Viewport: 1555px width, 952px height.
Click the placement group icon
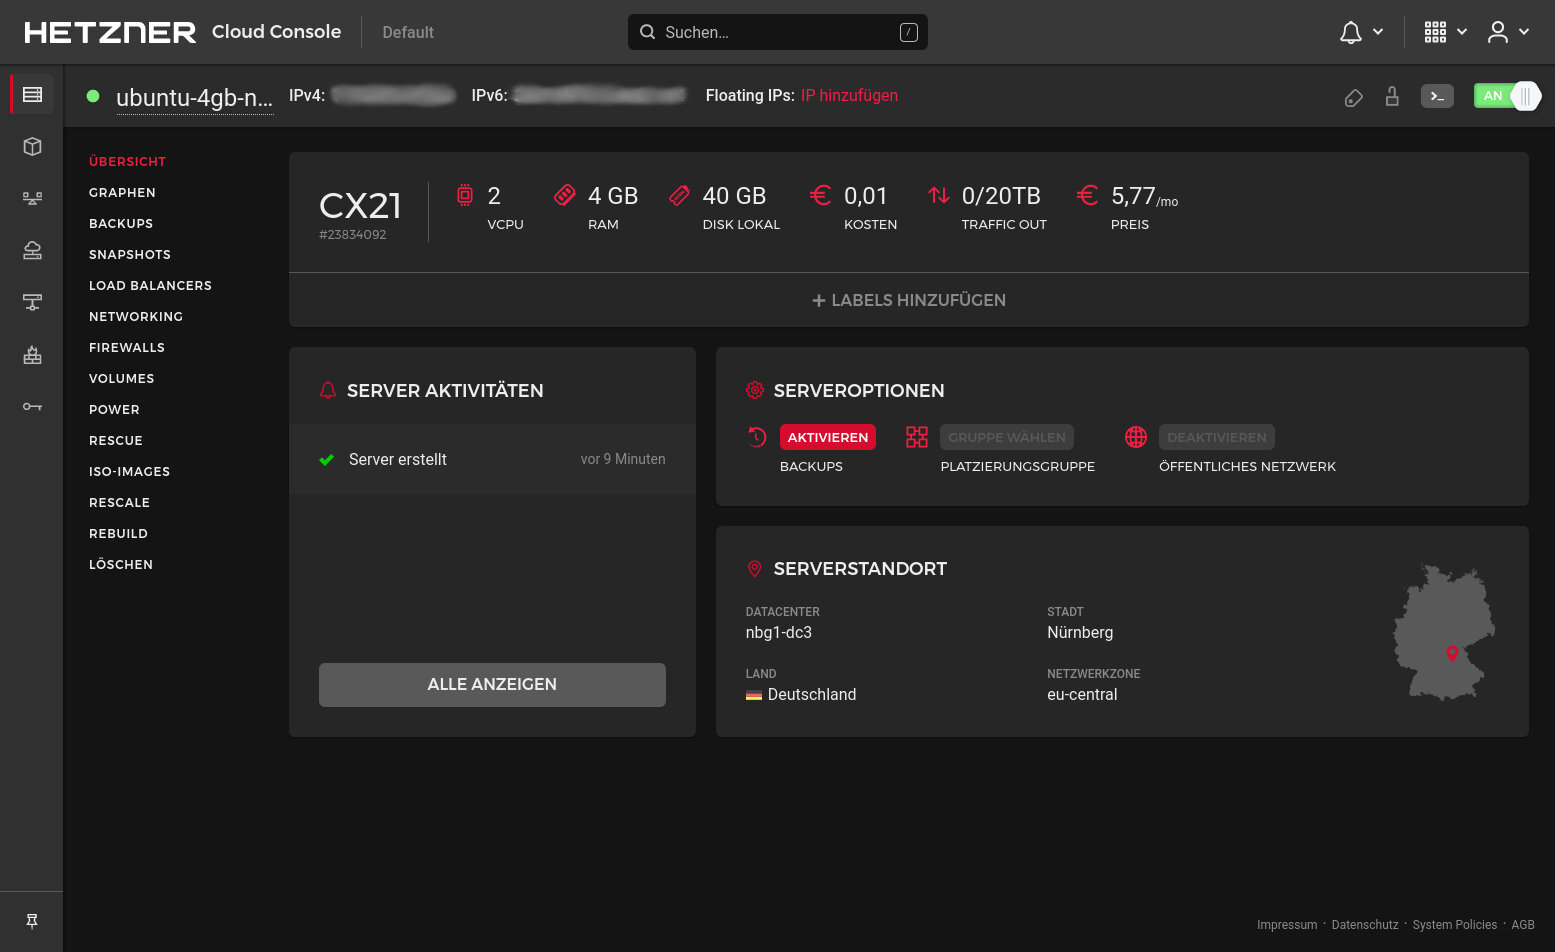[x=917, y=437]
